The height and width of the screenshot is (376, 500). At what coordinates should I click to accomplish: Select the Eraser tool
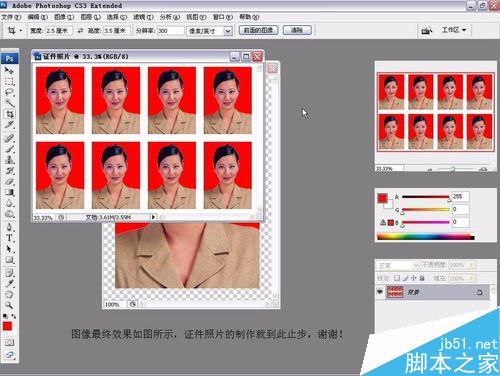[9, 182]
